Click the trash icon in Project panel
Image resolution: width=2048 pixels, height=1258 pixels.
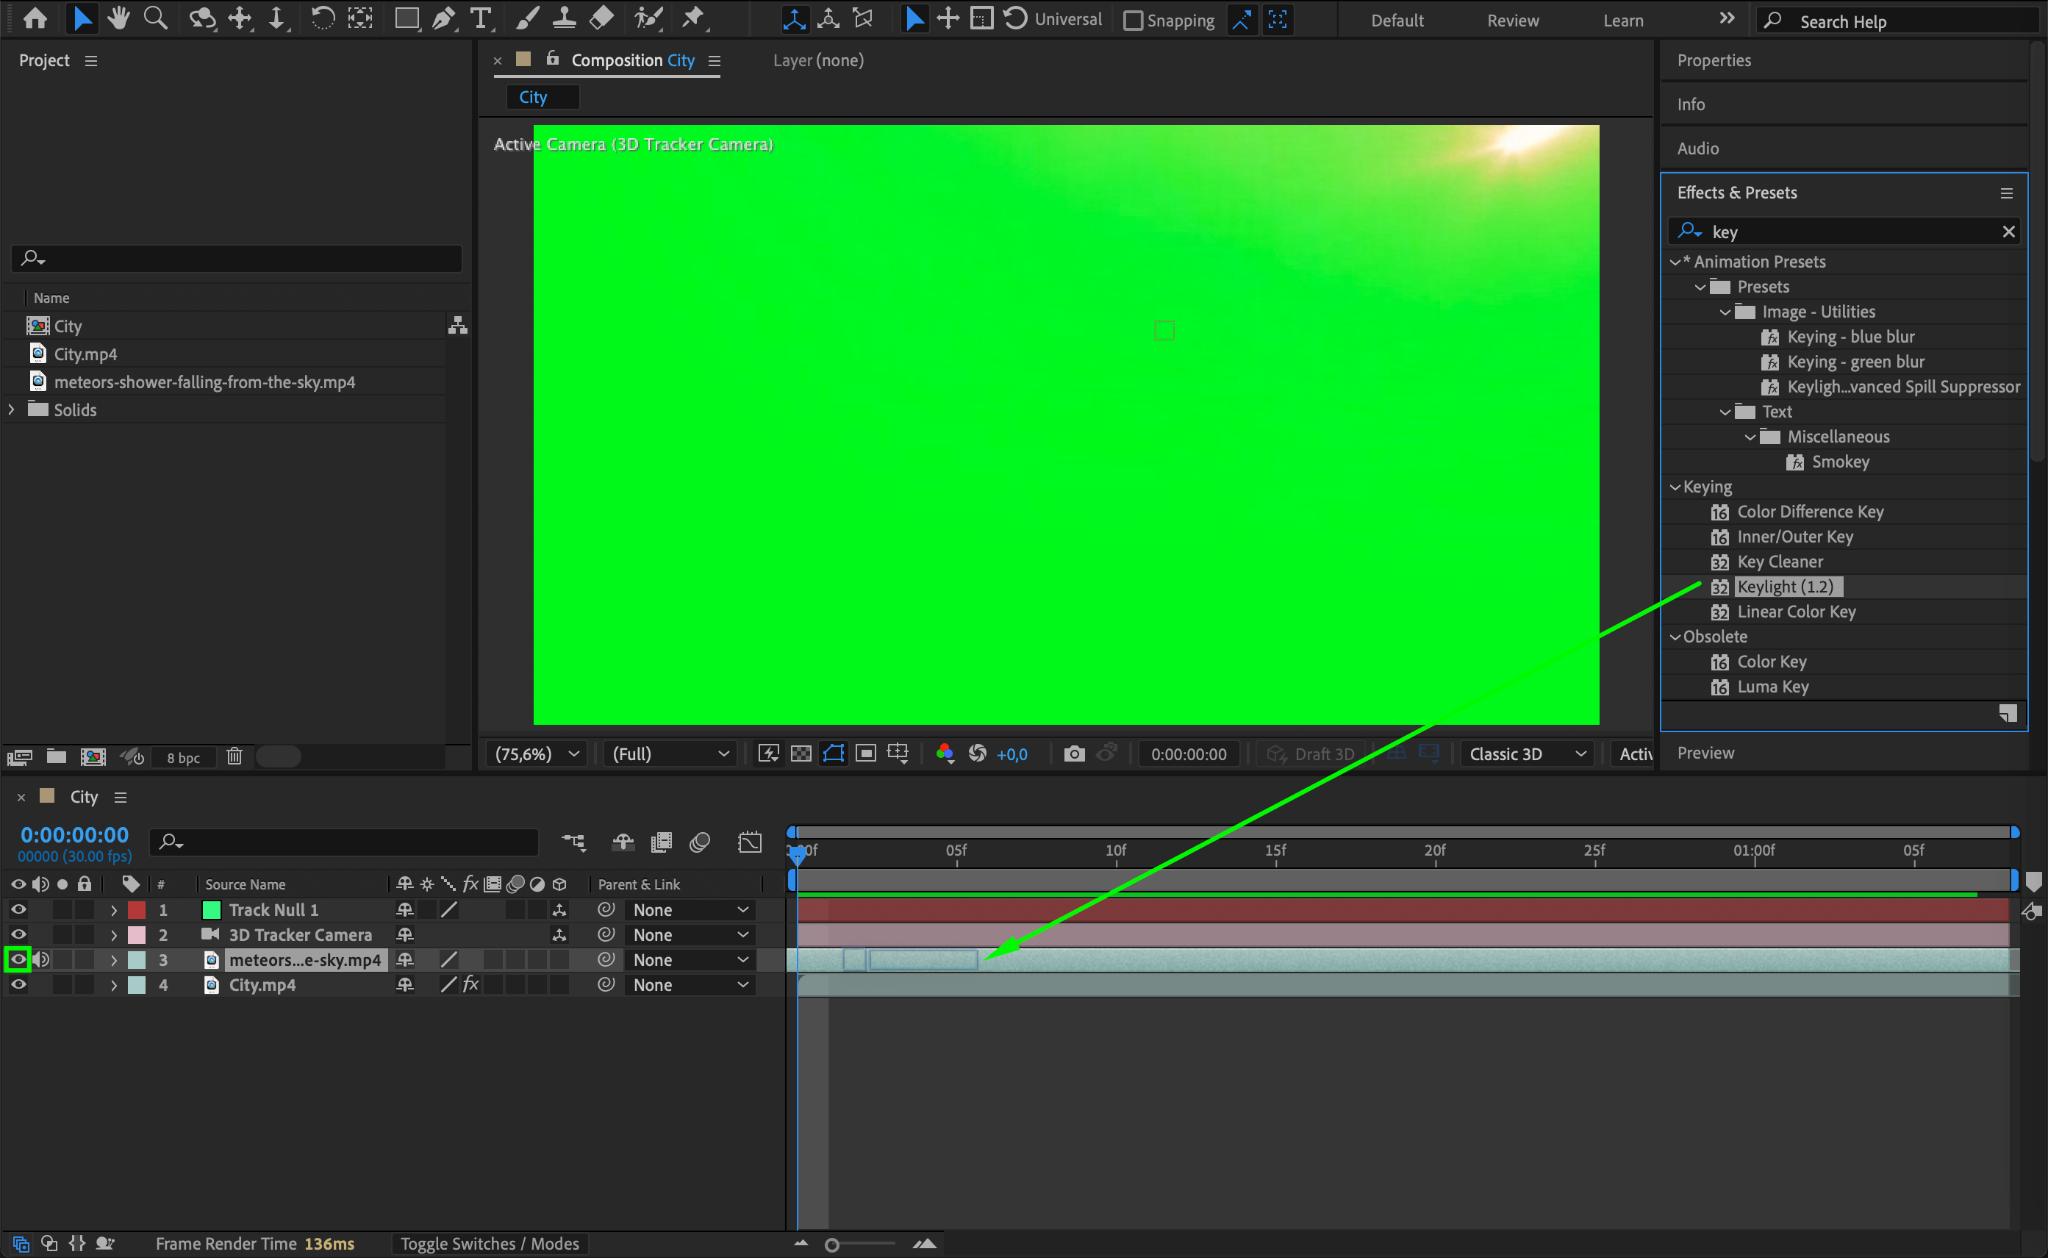pos(234,757)
